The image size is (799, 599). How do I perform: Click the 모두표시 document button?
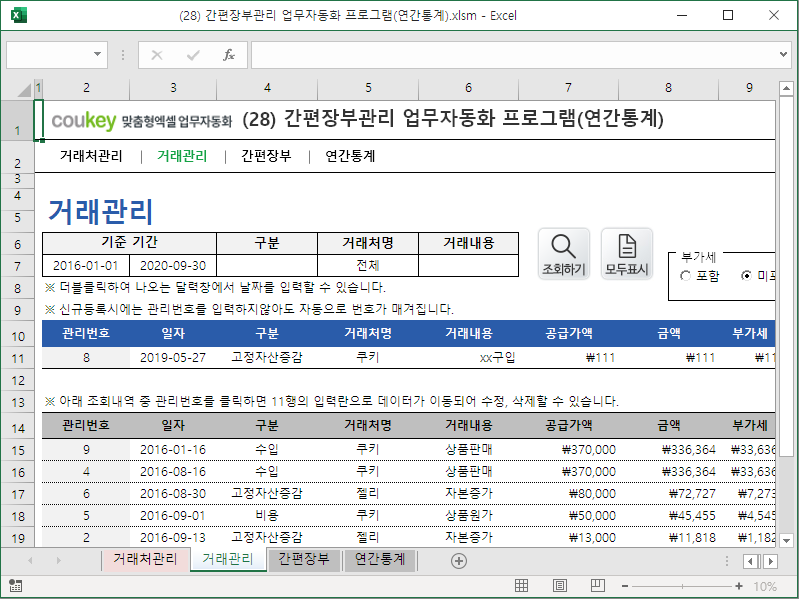627,254
